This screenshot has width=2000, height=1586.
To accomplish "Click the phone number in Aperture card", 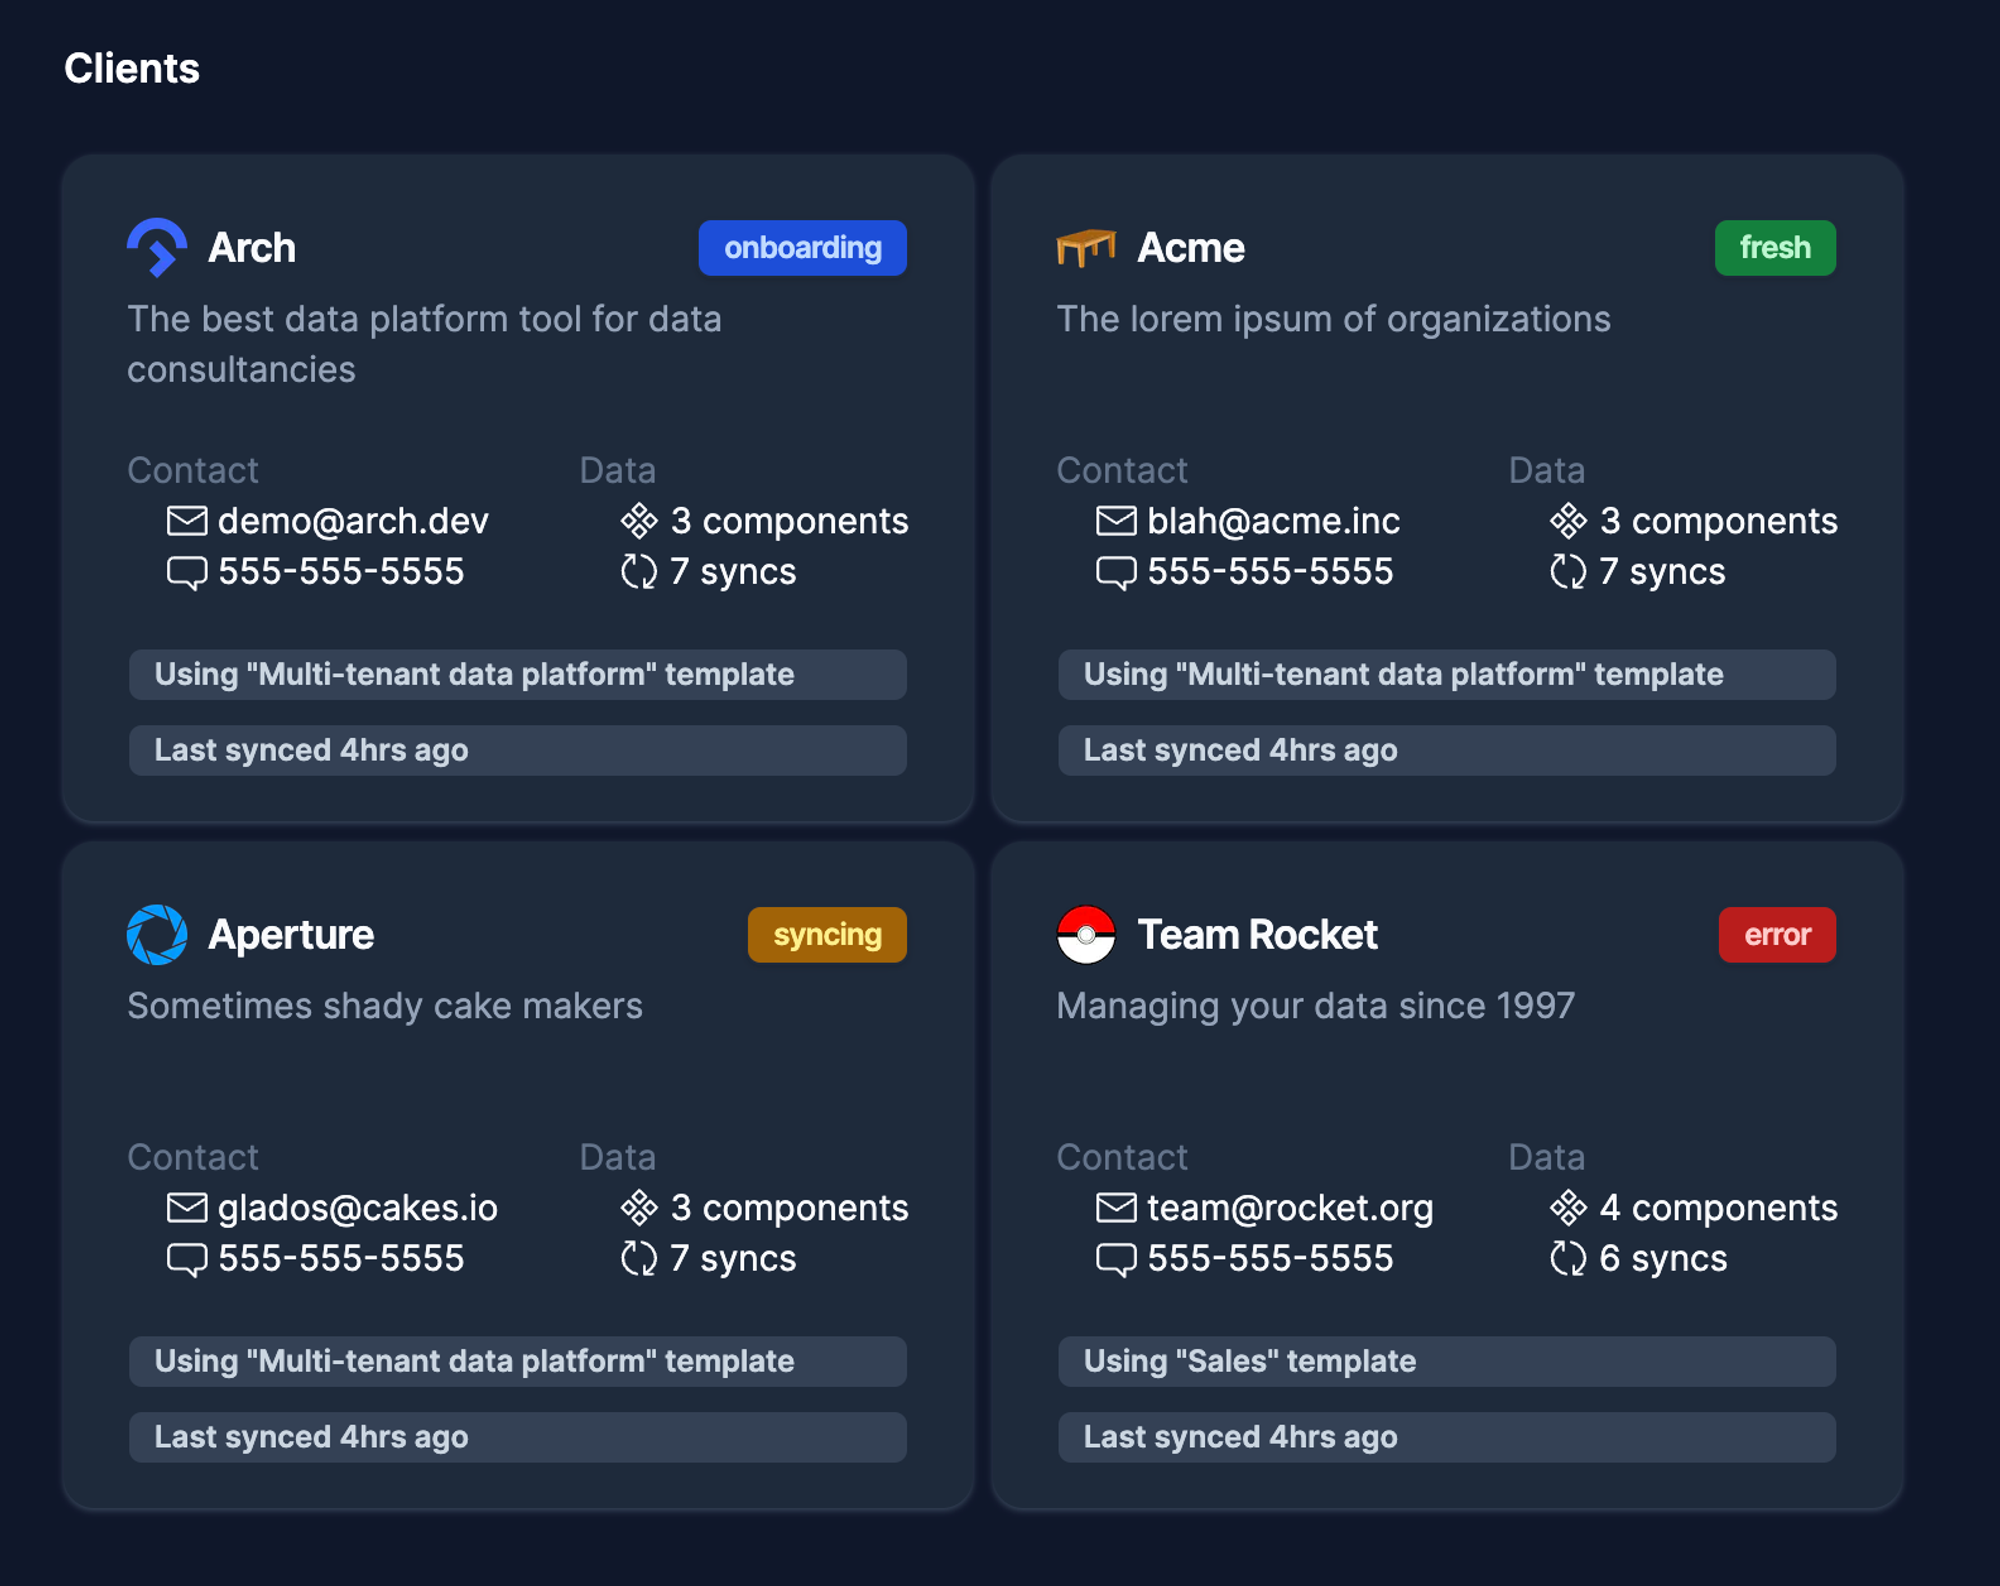I will [341, 1259].
